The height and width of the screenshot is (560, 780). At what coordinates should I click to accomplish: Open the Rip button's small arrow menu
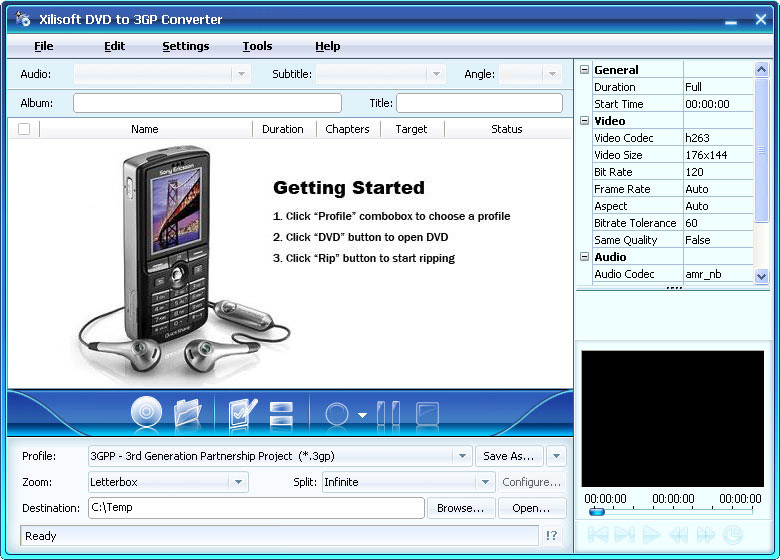(x=363, y=415)
